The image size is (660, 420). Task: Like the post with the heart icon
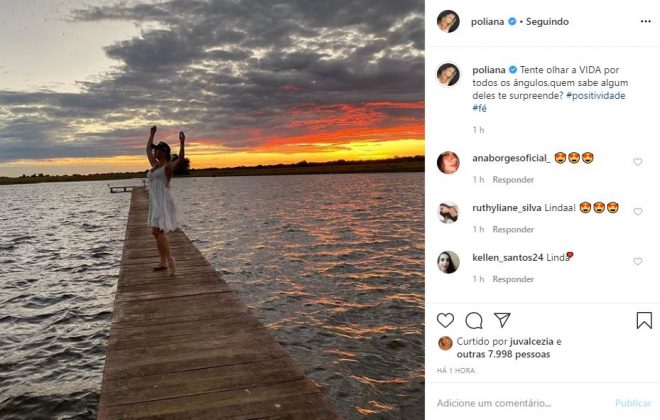(x=446, y=321)
